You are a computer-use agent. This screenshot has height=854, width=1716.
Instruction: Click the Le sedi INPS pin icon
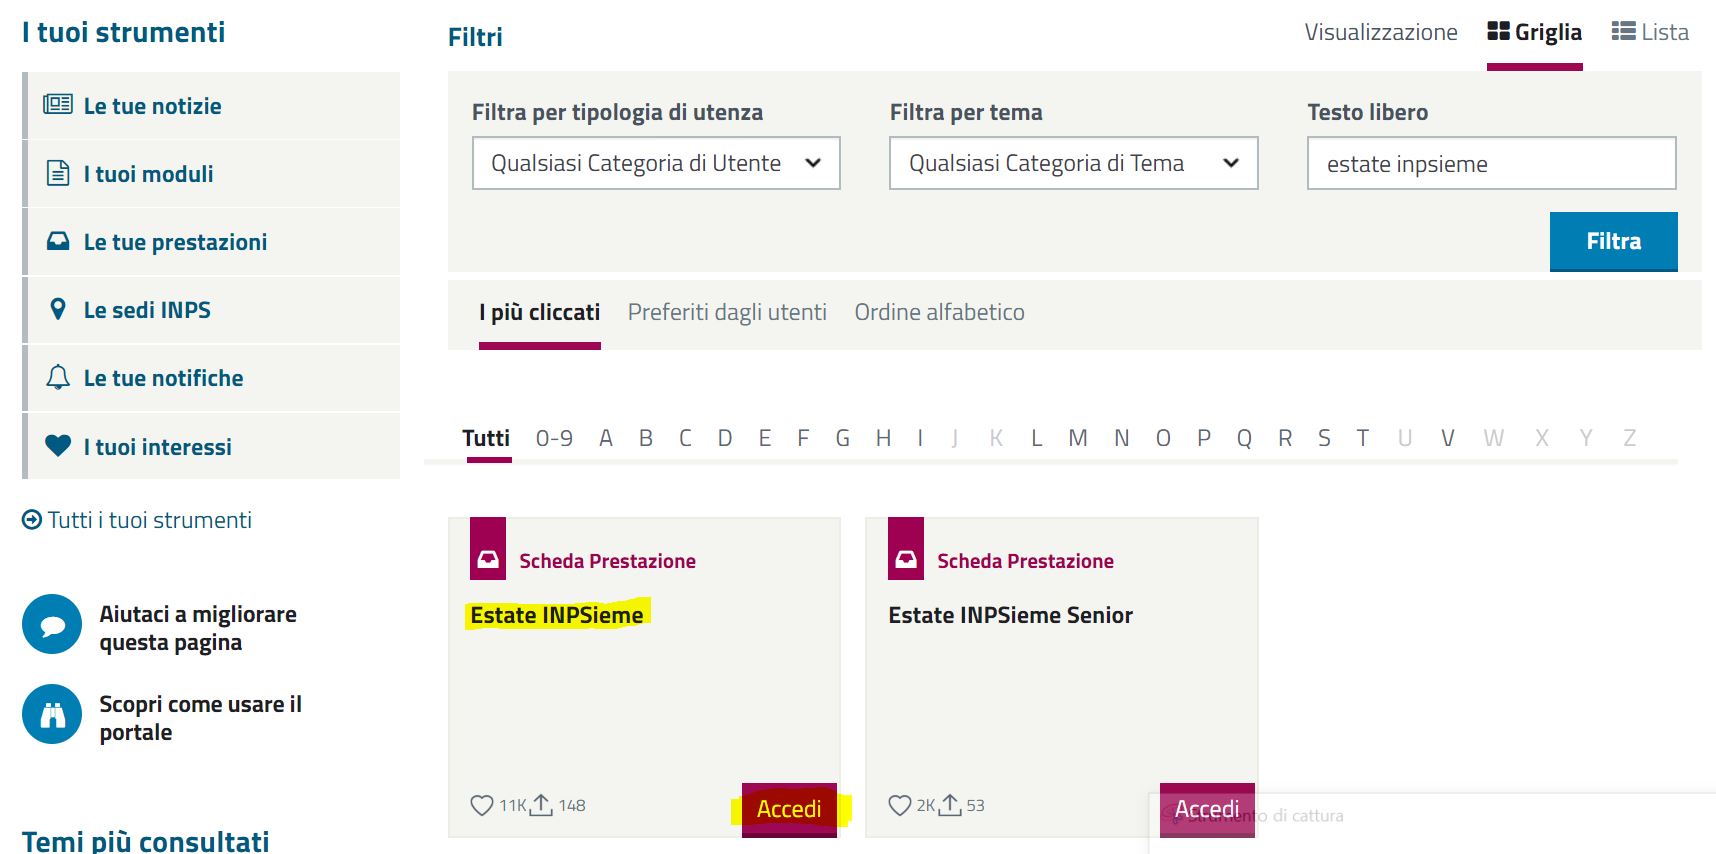tap(58, 309)
